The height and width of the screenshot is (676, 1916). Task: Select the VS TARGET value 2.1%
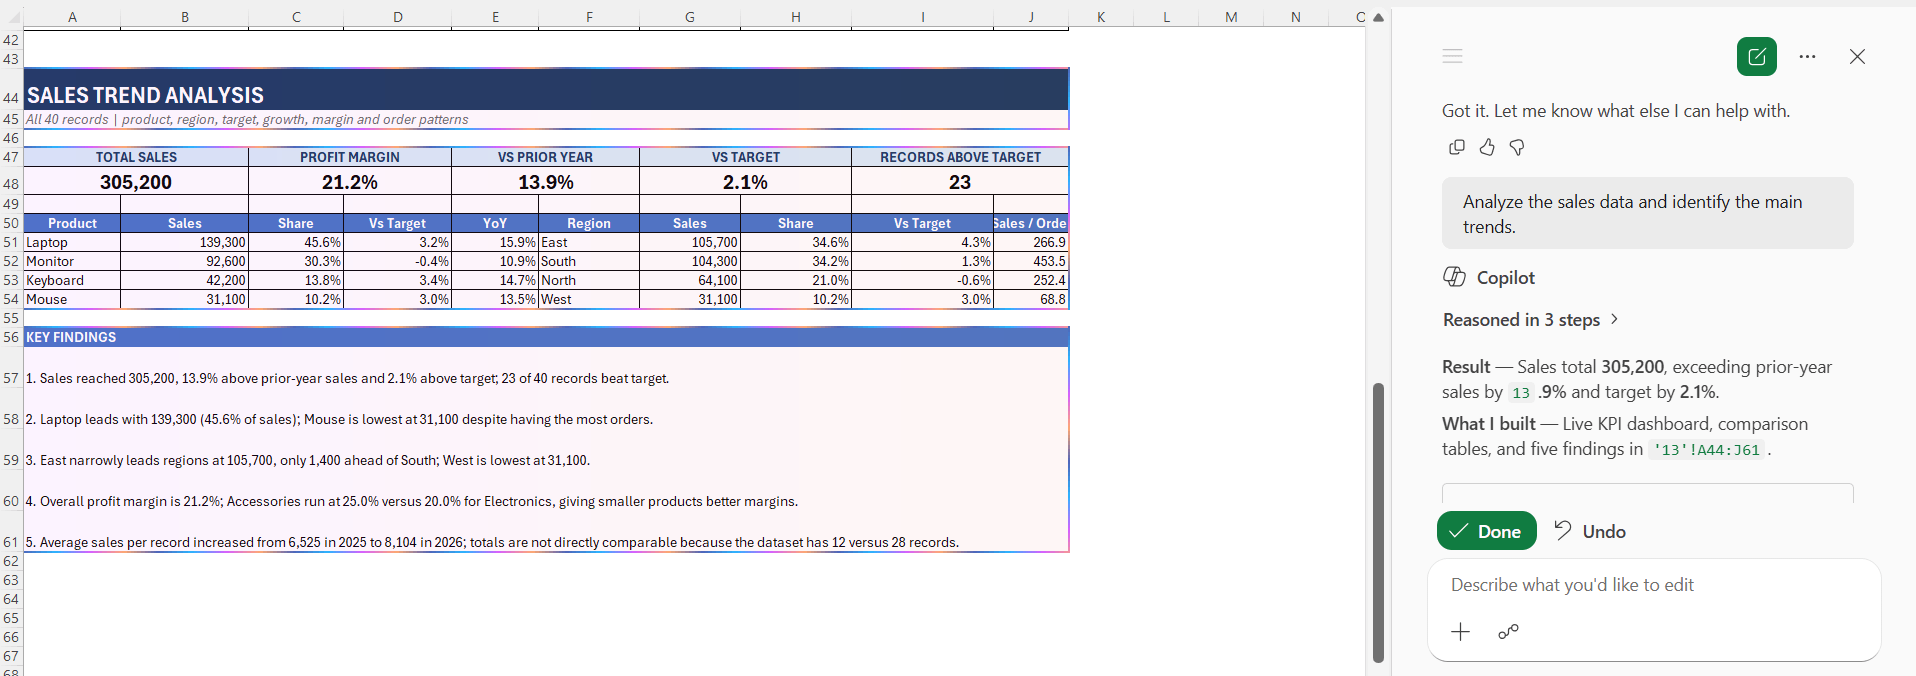pos(746,182)
